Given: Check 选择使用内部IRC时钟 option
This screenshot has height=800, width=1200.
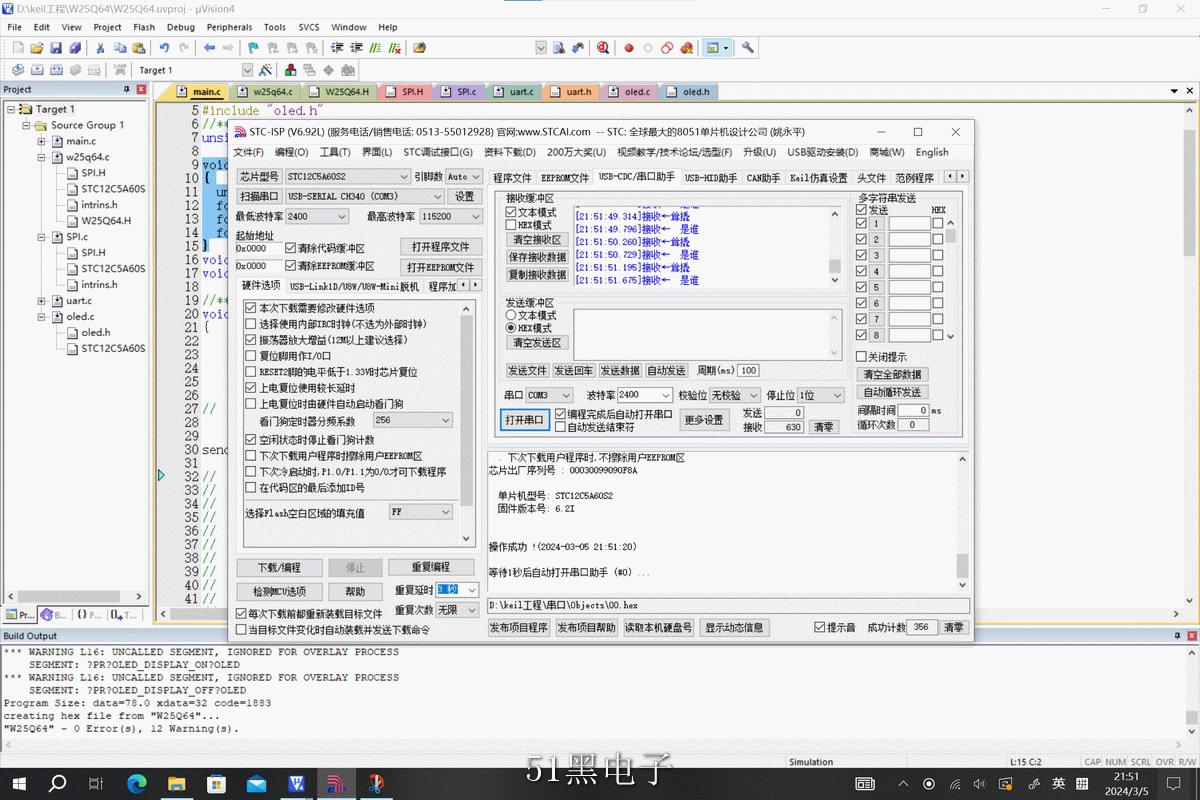Looking at the screenshot, I should (x=251, y=324).
